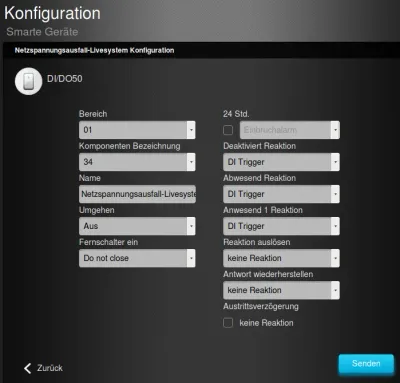400x383 pixels.
Task: Go back via the Zurück link
Action: click(50, 368)
